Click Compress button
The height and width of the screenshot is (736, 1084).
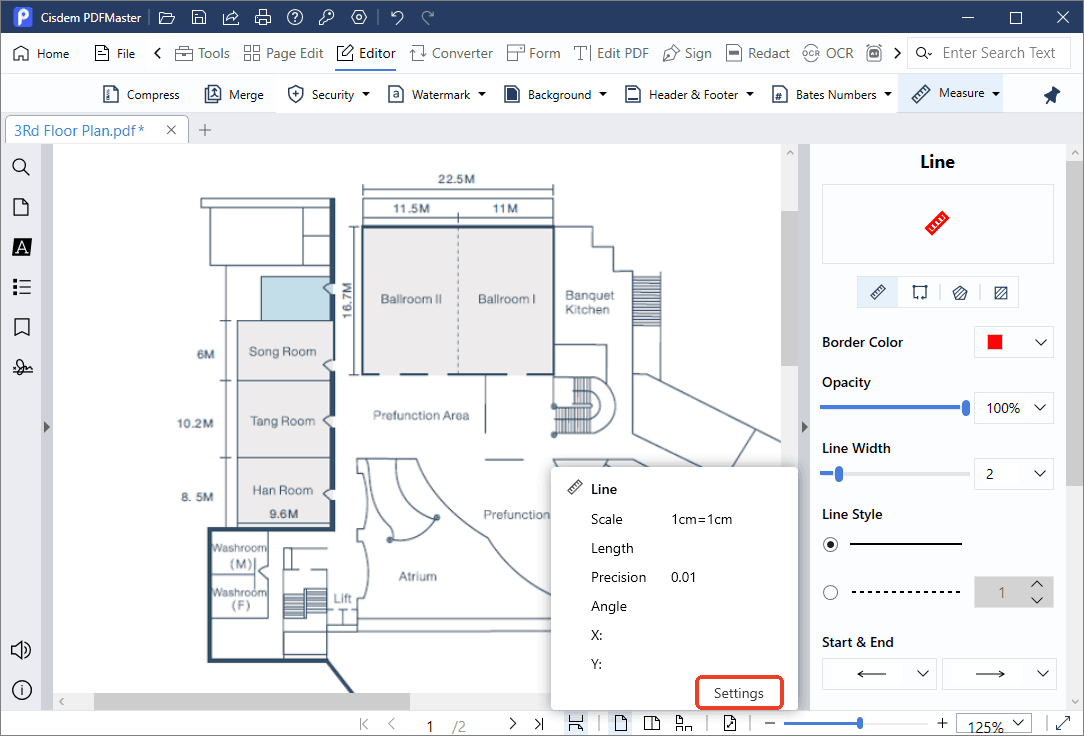pyautogui.click(x=141, y=95)
